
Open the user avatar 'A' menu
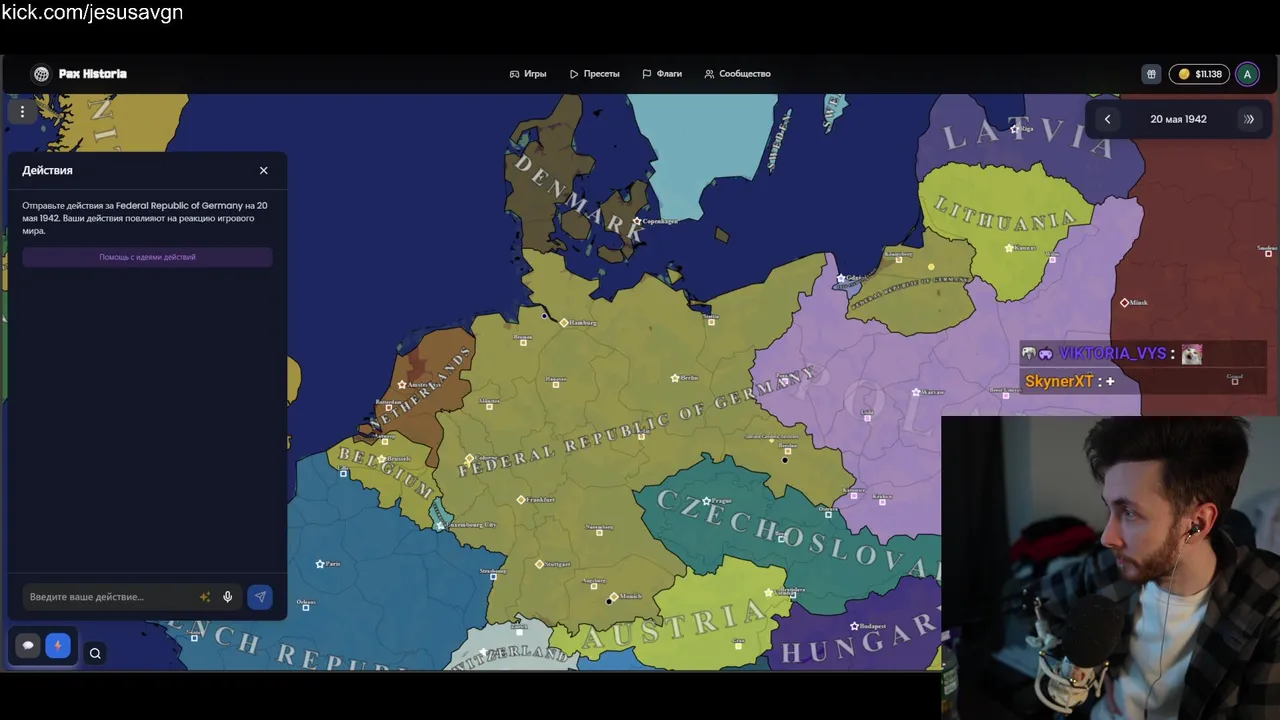click(1247, 74)
